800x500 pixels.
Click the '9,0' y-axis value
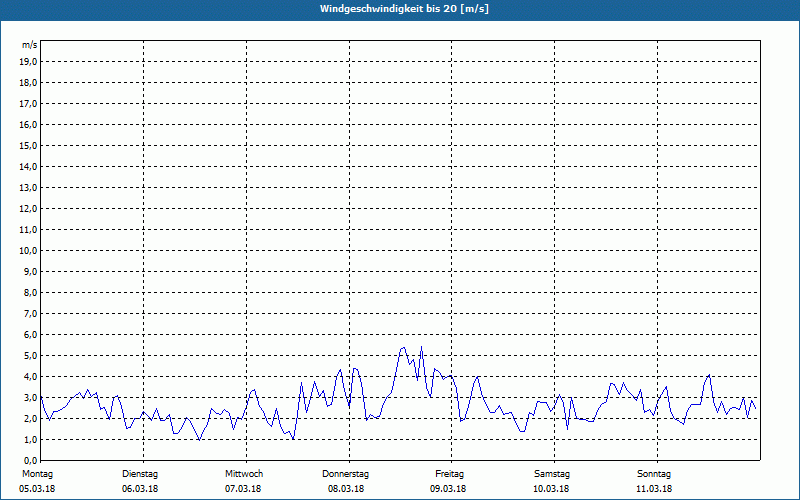30,271
